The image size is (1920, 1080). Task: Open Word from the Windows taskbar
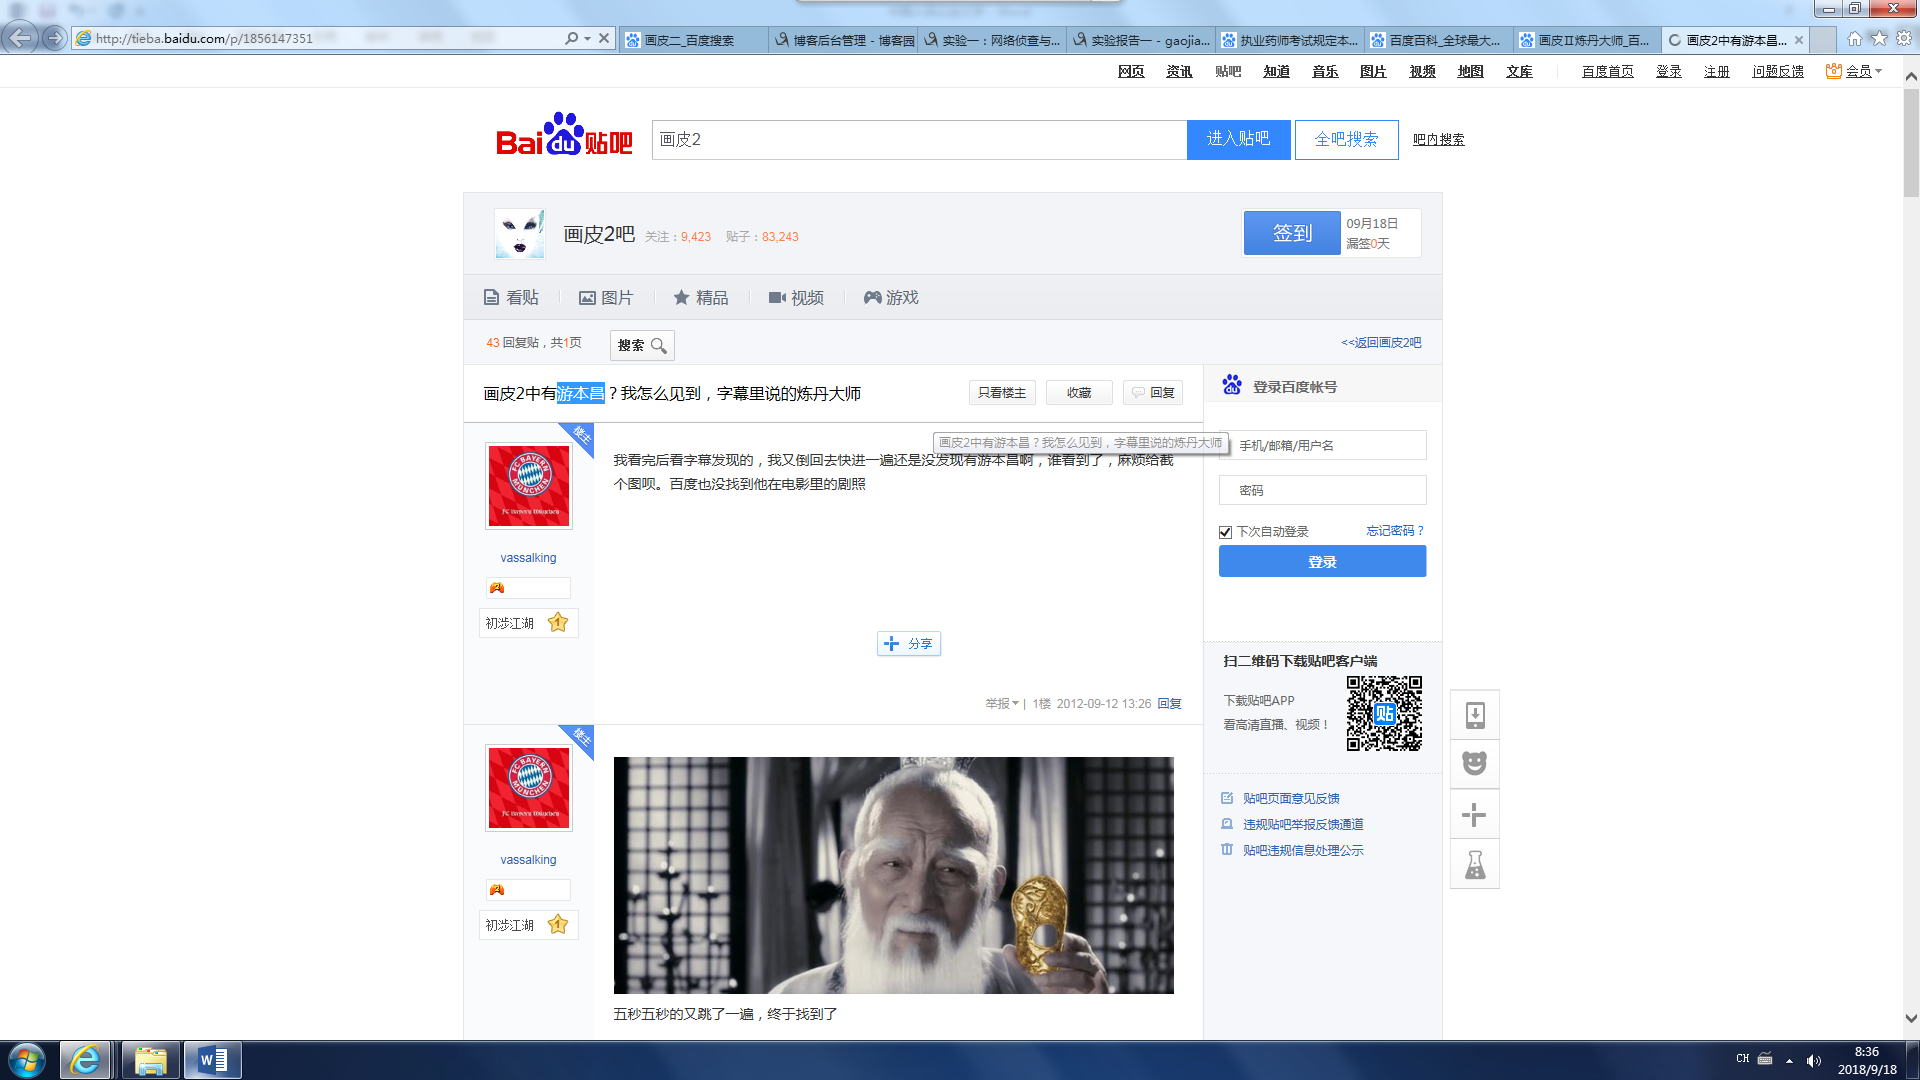pyautogui.click(x=213, y=1060)
